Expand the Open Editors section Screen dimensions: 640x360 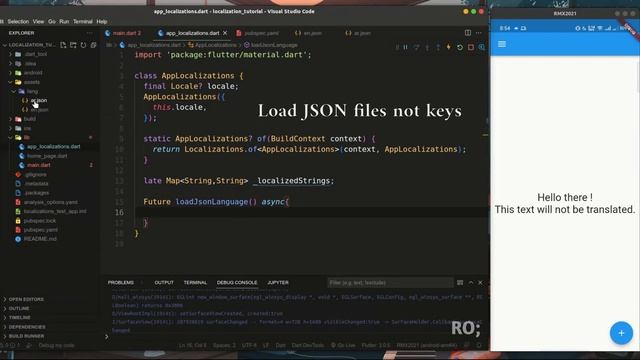[50, 299]
